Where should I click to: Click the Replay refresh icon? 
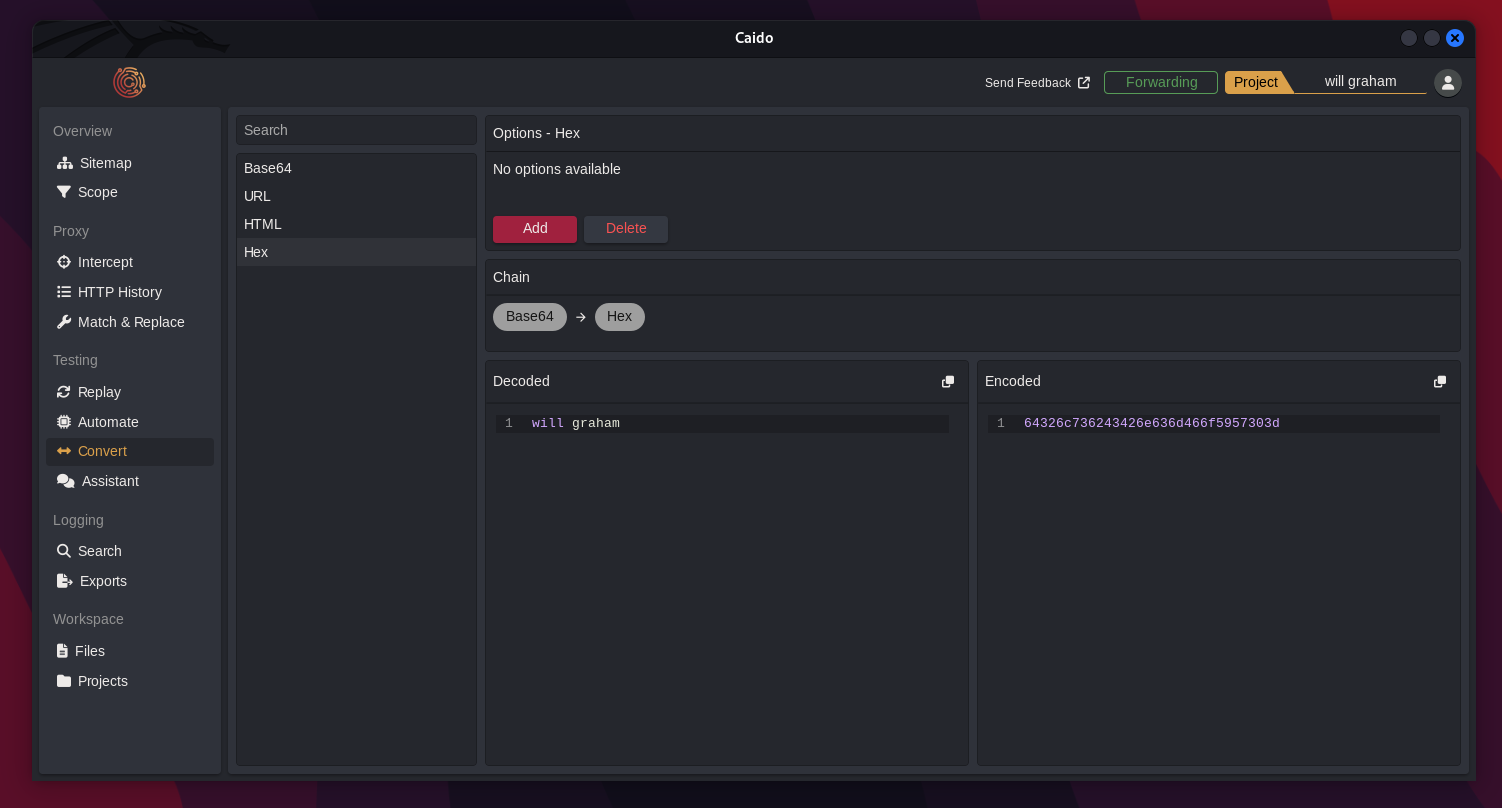click(x=64, y=392)
